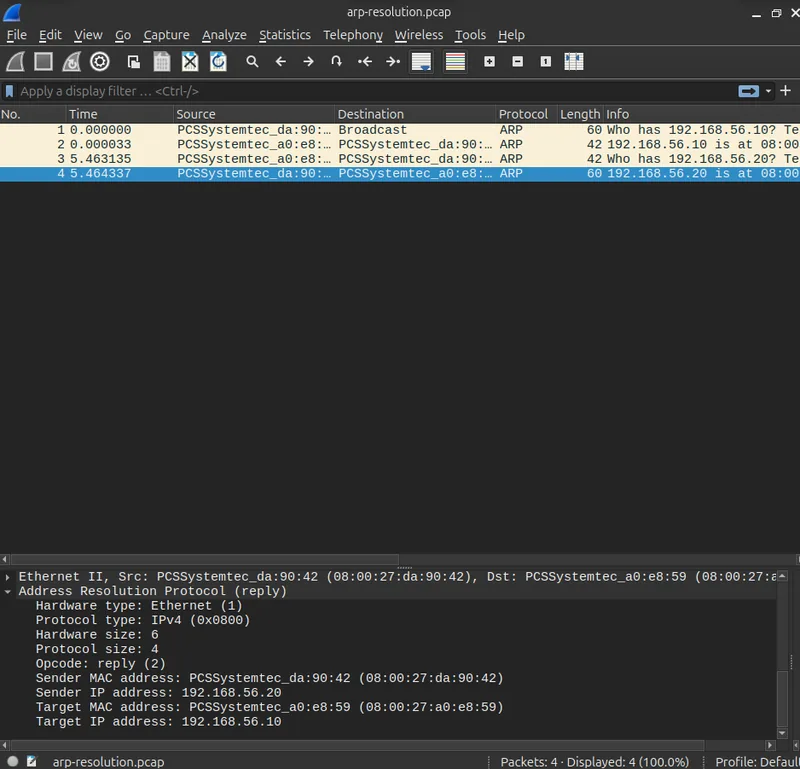Sort by the Protocol column header
The image size is (800, 769).
[x=526, y=114]
